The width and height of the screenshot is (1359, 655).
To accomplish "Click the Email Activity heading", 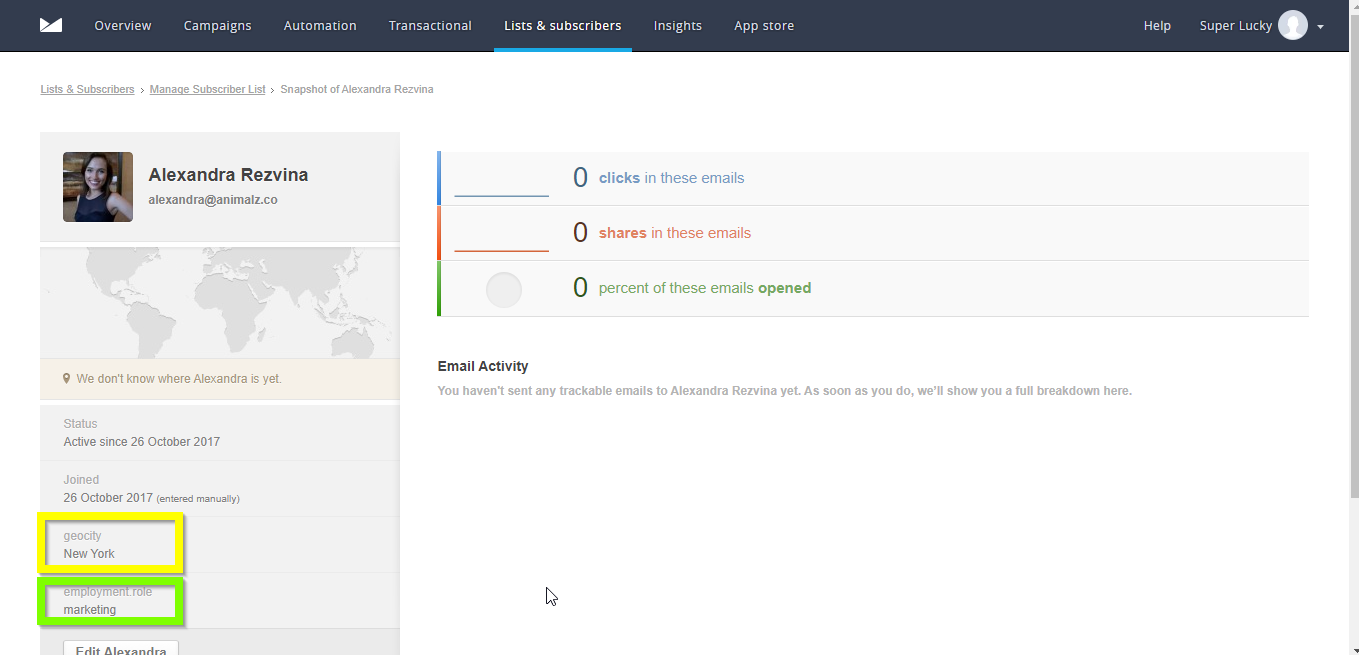I will click(483, 366).
